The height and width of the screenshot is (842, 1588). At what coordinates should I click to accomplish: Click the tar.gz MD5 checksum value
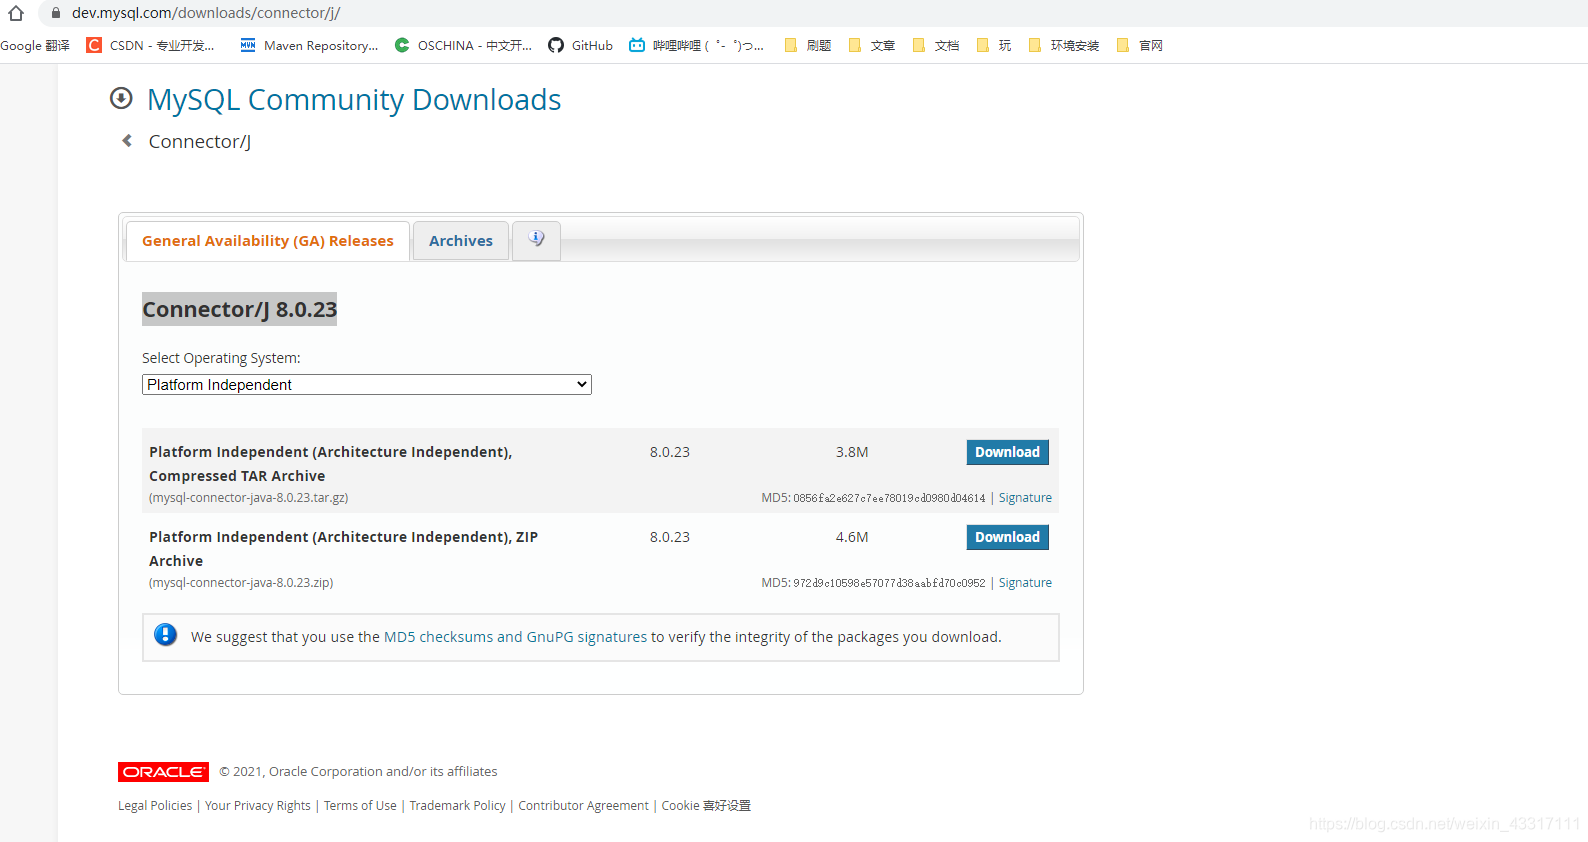tap(889, 498)
